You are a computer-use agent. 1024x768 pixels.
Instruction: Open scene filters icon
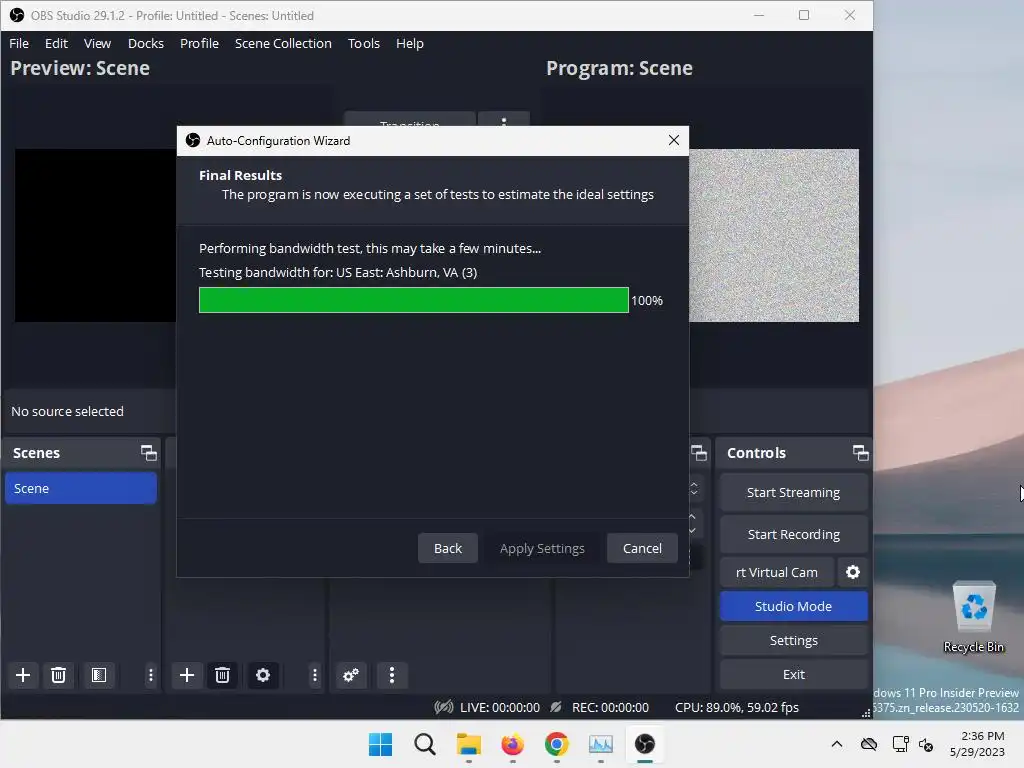(99, 675)
